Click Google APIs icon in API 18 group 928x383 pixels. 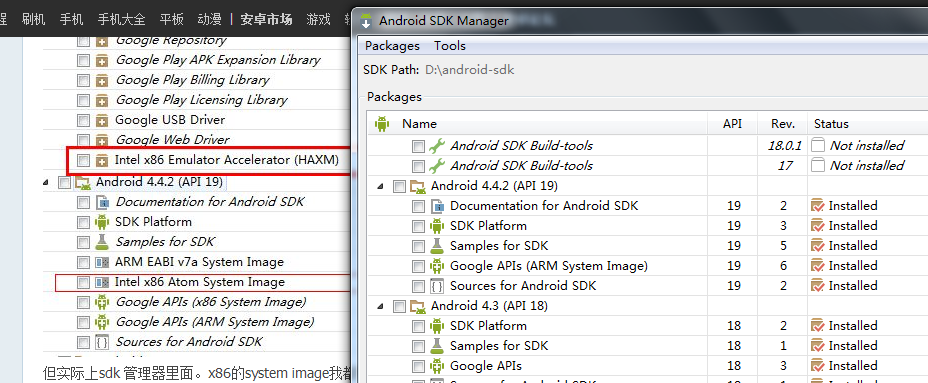coord(437,366)
